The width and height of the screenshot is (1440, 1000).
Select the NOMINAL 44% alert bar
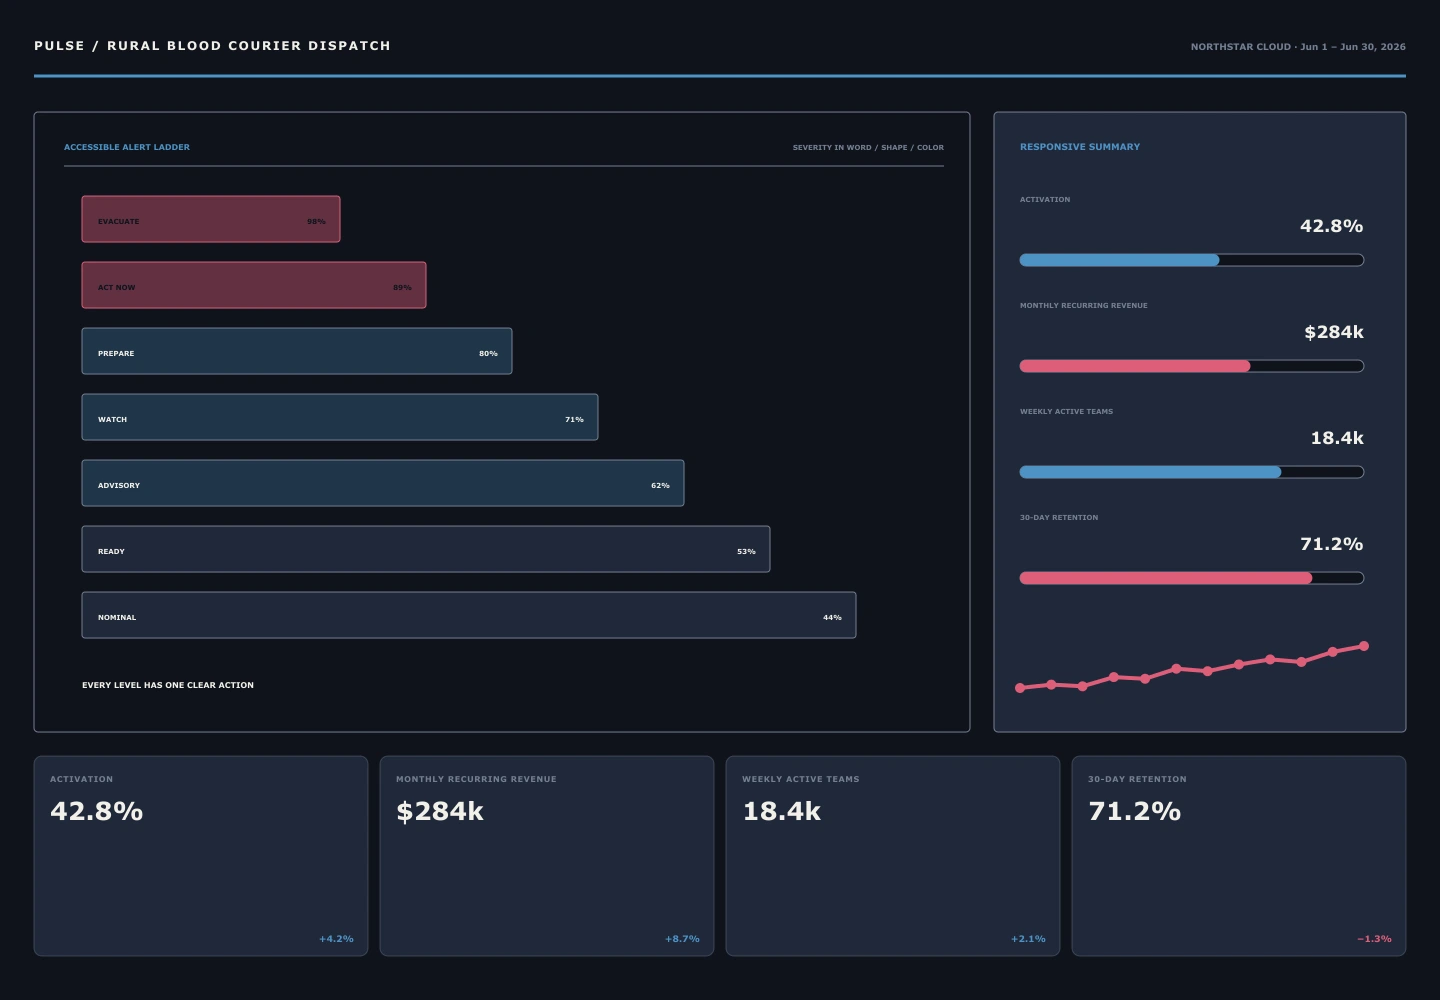click(x=469, y=615)
